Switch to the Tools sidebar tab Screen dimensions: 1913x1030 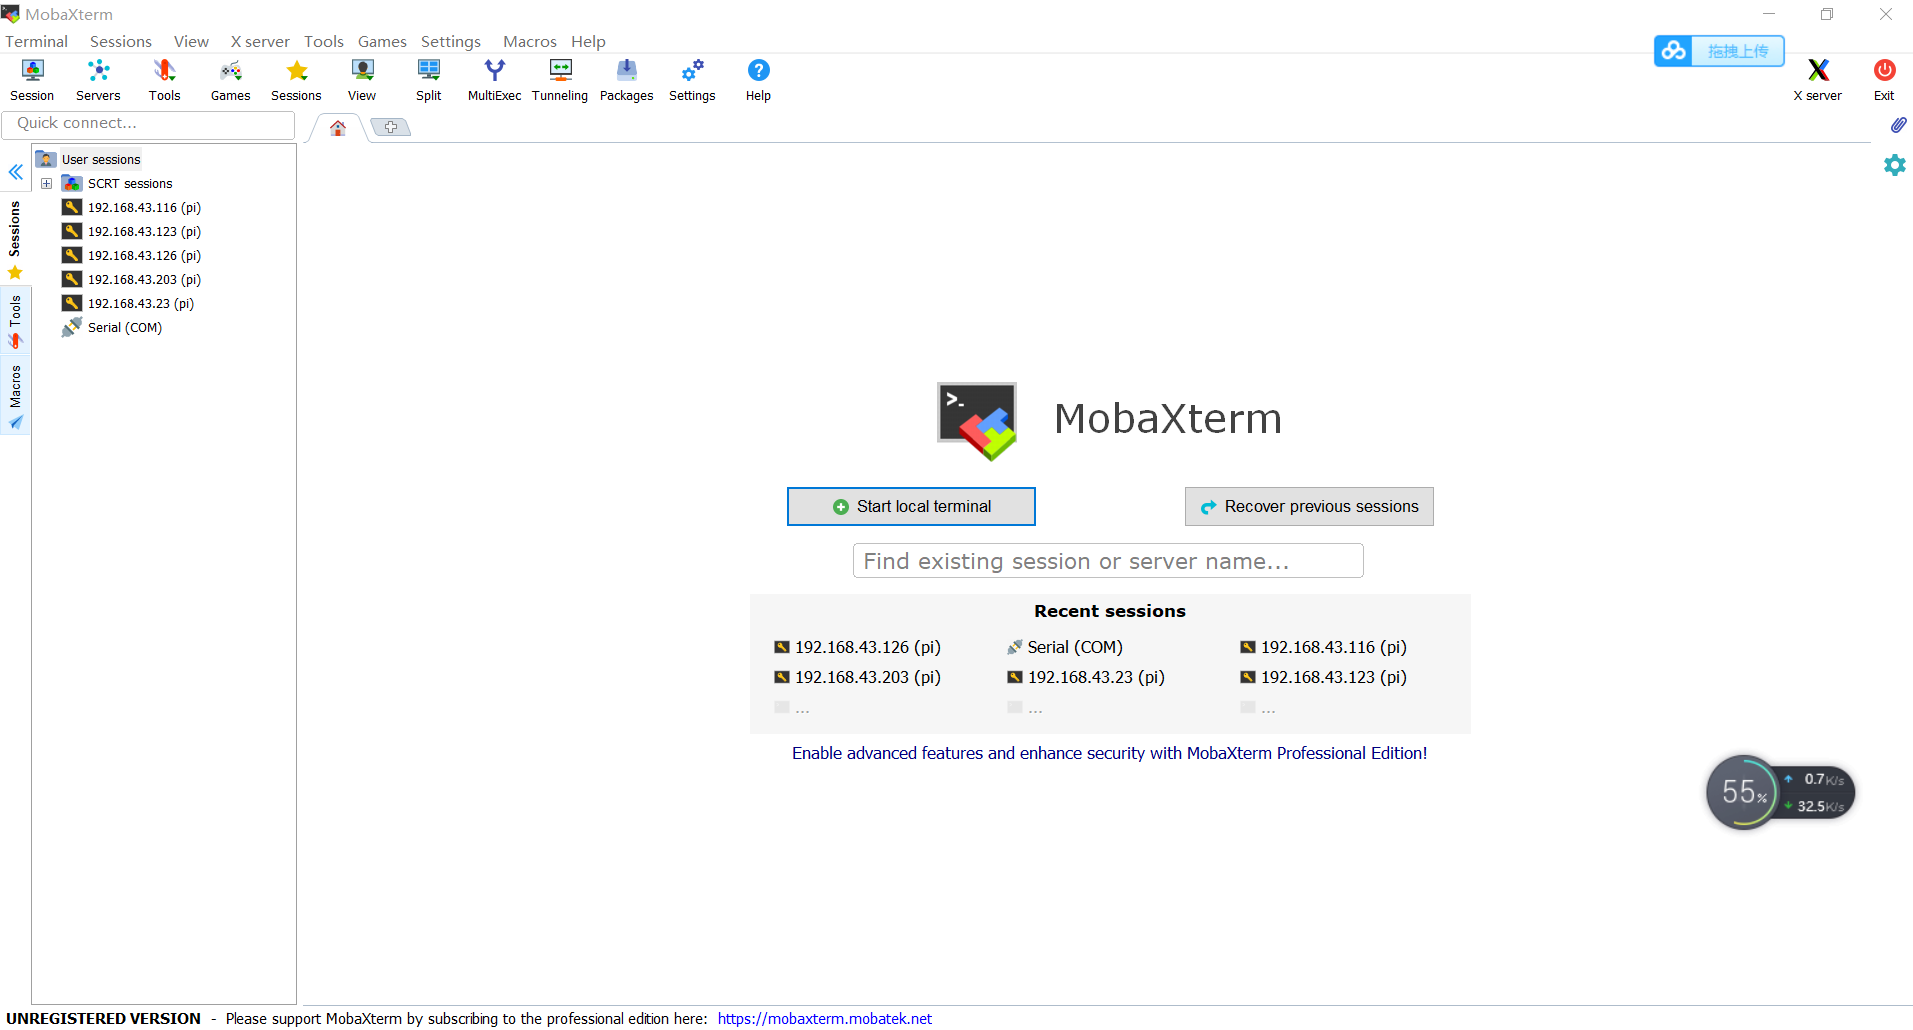click(15, 317)
